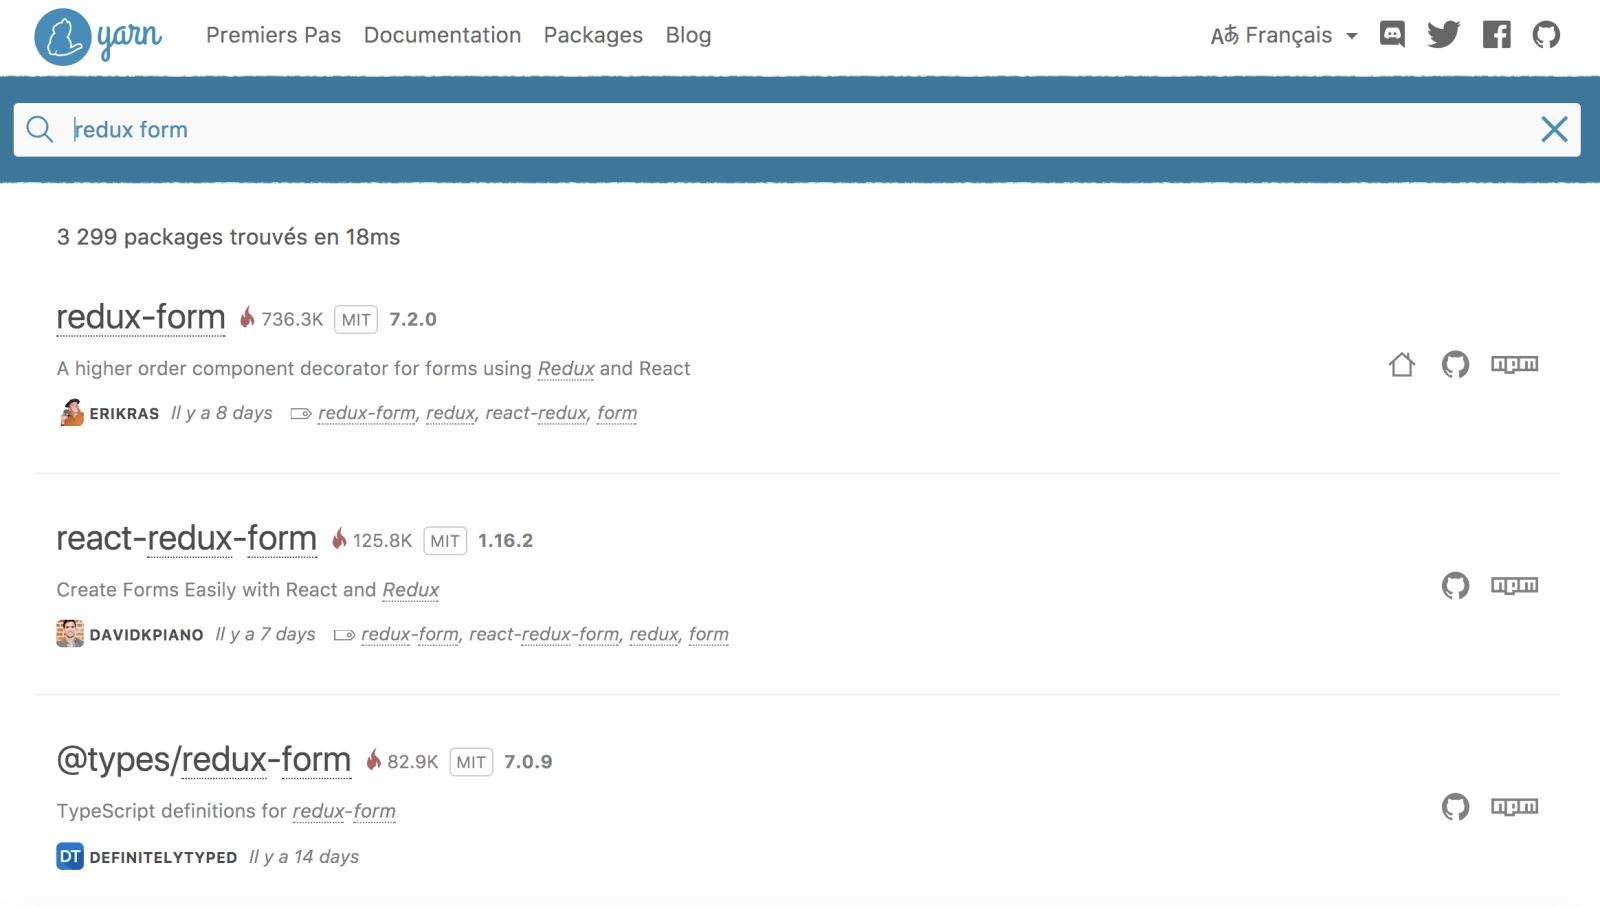
Task: Click version 7.2.0 text
Action: click(413, 319)
